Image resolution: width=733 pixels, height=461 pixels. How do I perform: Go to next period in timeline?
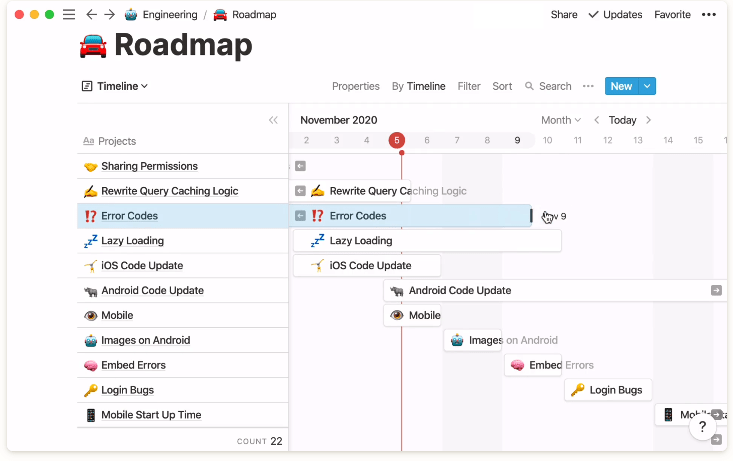coord(648,120)
